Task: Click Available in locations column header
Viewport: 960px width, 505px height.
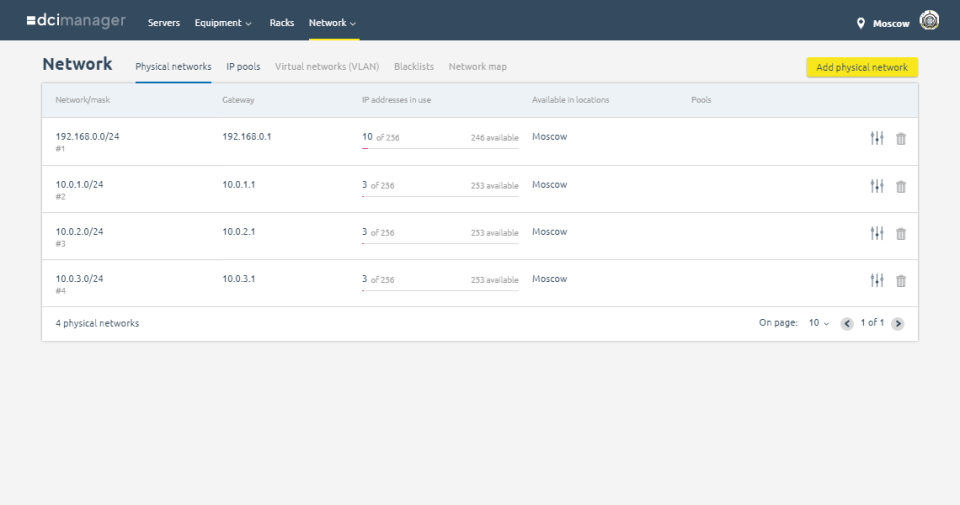Action: coord(571,100)
